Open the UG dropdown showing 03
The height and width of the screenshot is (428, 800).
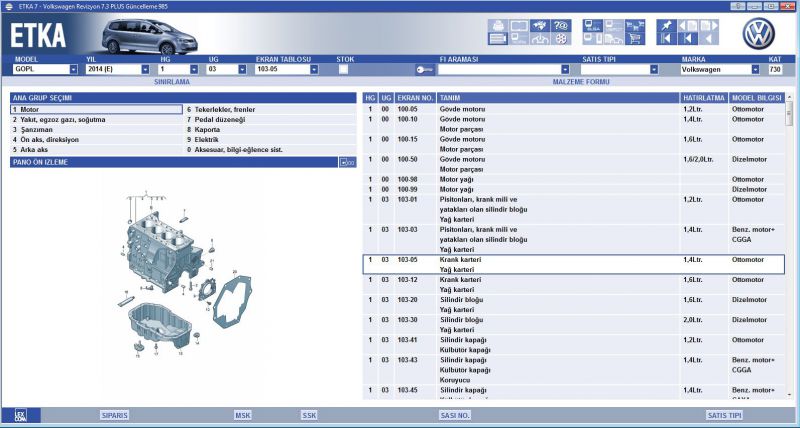242,69
